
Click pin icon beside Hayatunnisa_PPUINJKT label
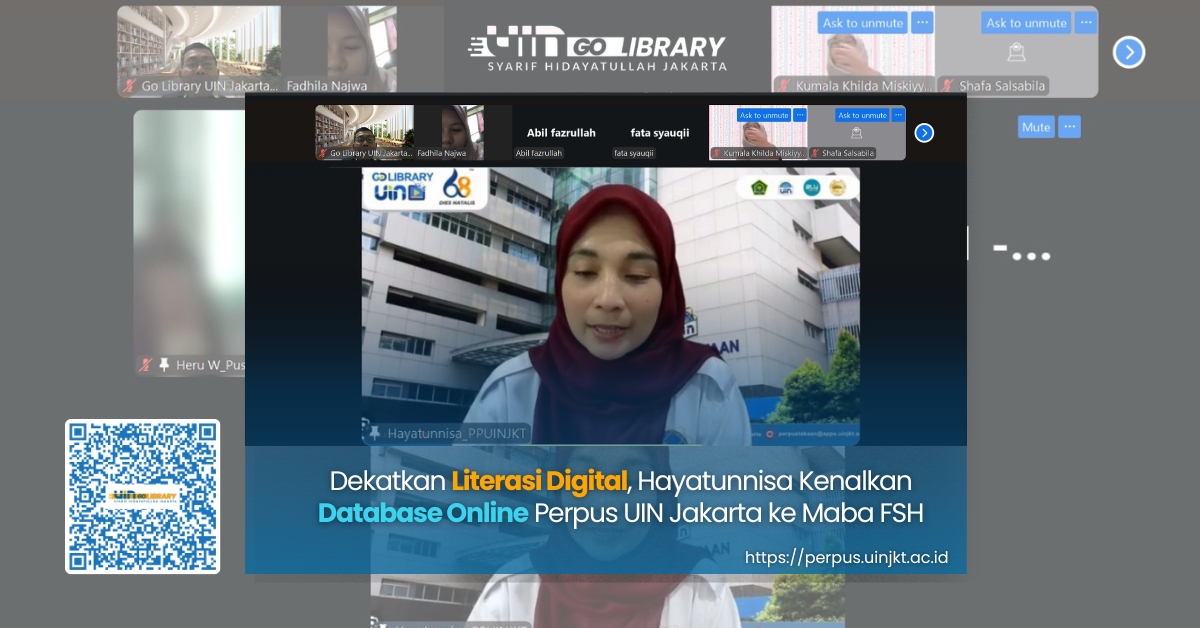tap(373, 433)
